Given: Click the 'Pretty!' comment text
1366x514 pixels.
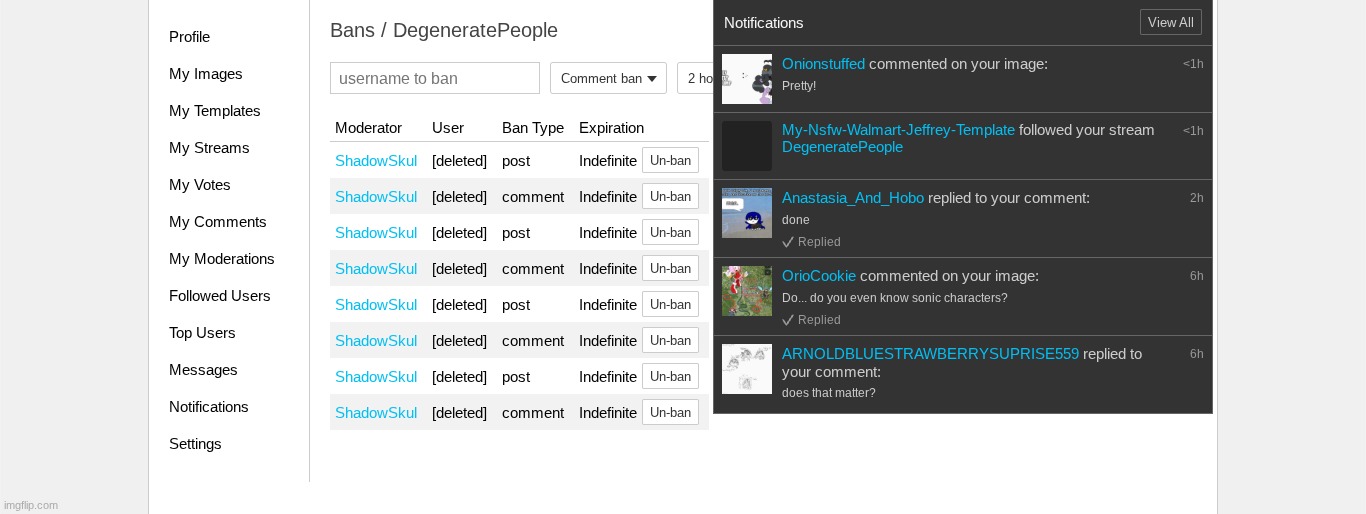Looking at the screenshot, I should coord(799,86).
